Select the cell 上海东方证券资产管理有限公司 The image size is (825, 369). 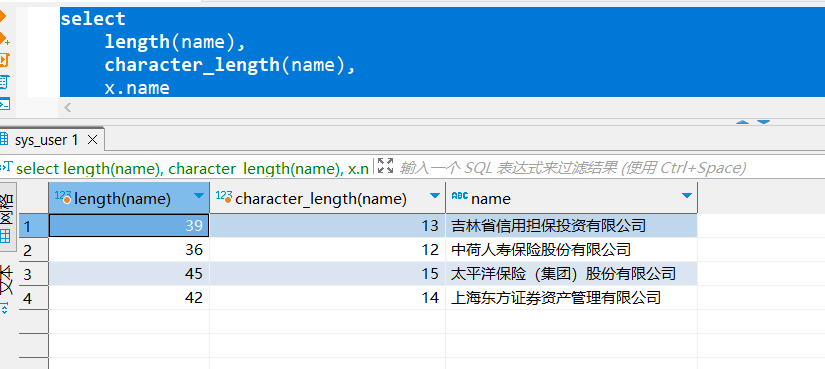[571, 297]
